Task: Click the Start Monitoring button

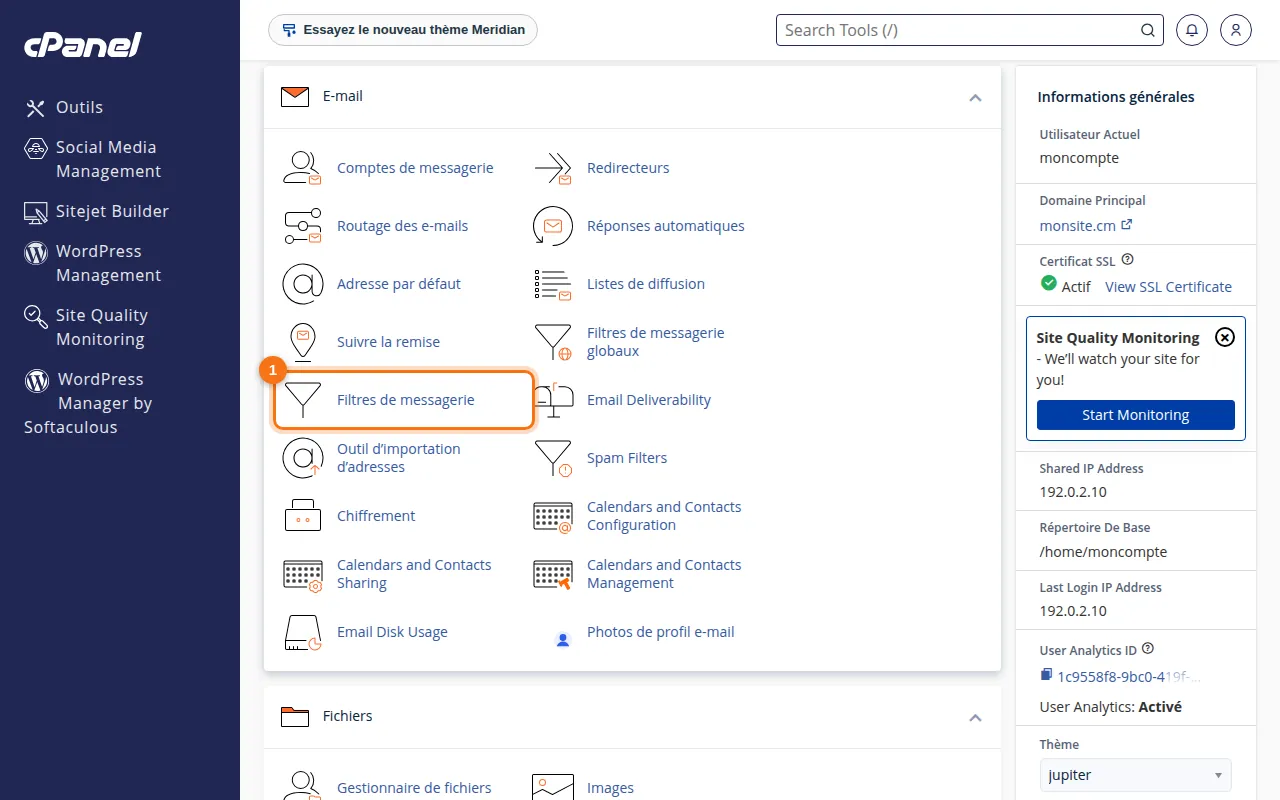Action: coord(1136,415)
